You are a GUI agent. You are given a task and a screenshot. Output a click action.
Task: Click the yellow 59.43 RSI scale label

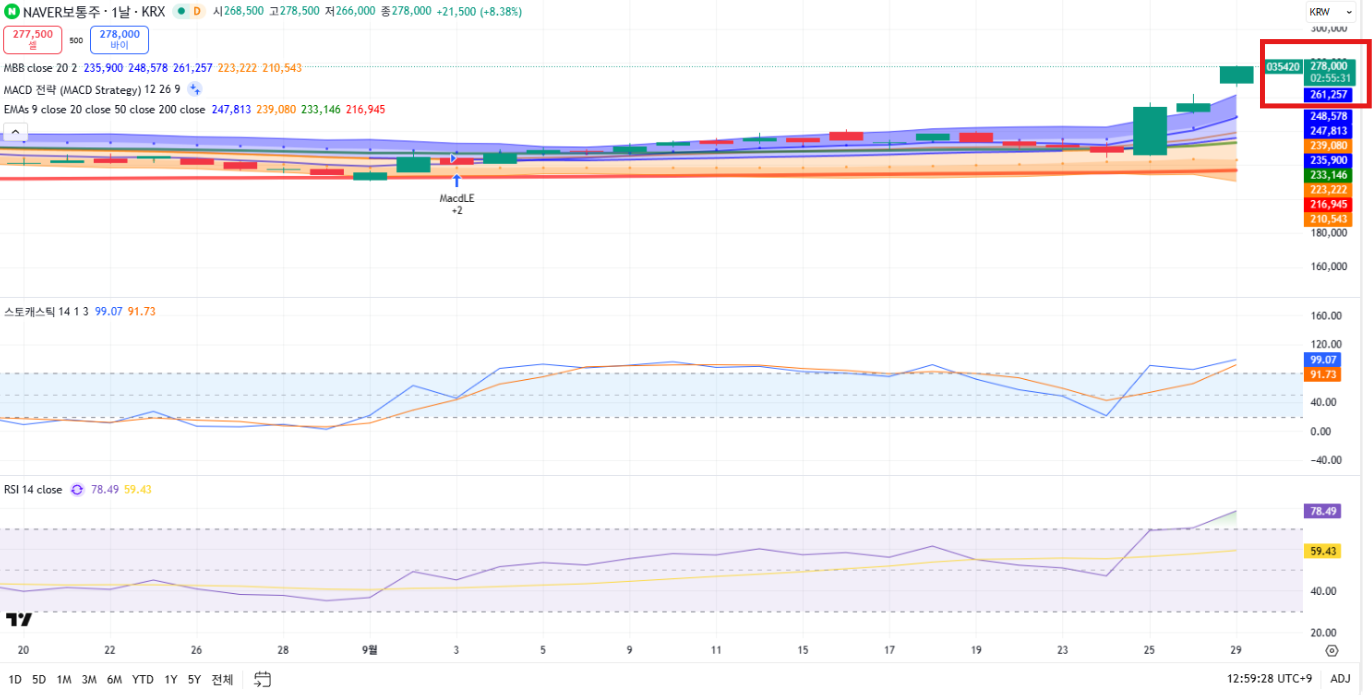pyautogui.click(x=1323, y=551)
